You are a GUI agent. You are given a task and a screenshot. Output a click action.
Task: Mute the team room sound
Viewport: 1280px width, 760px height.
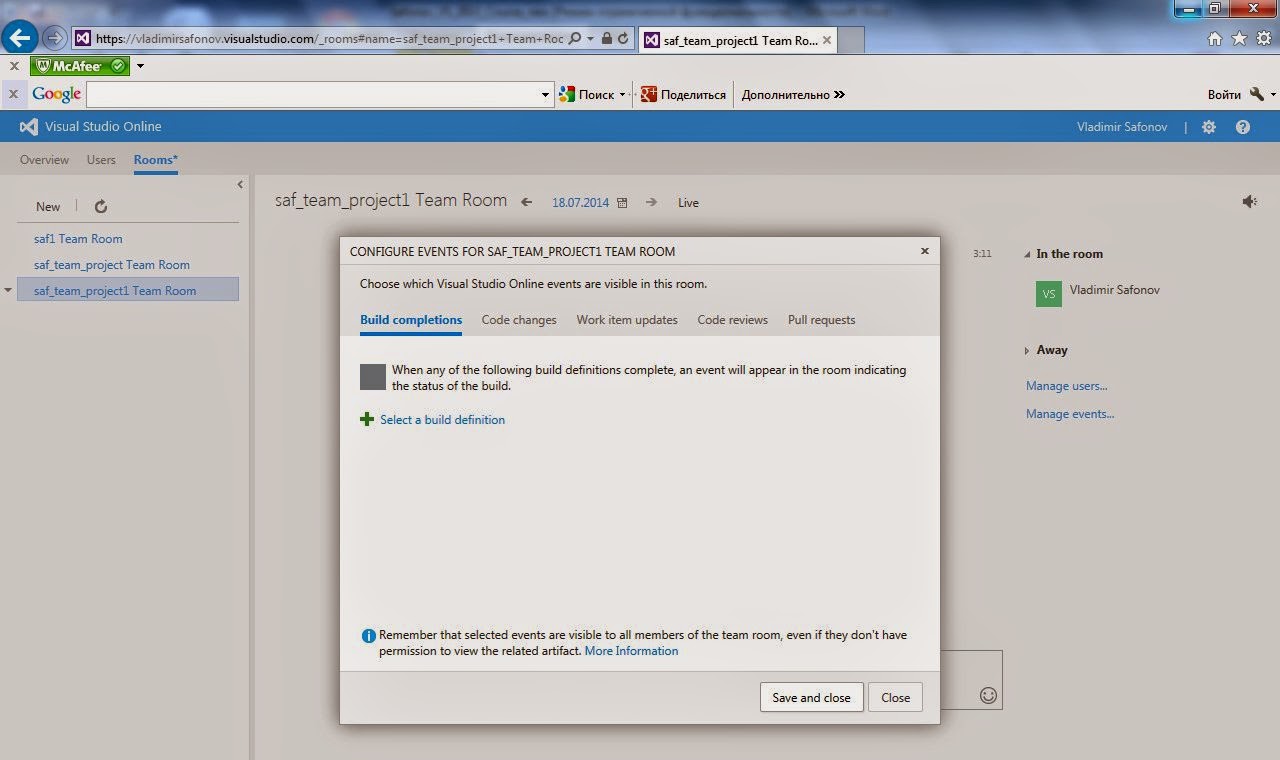[1250, 202]
